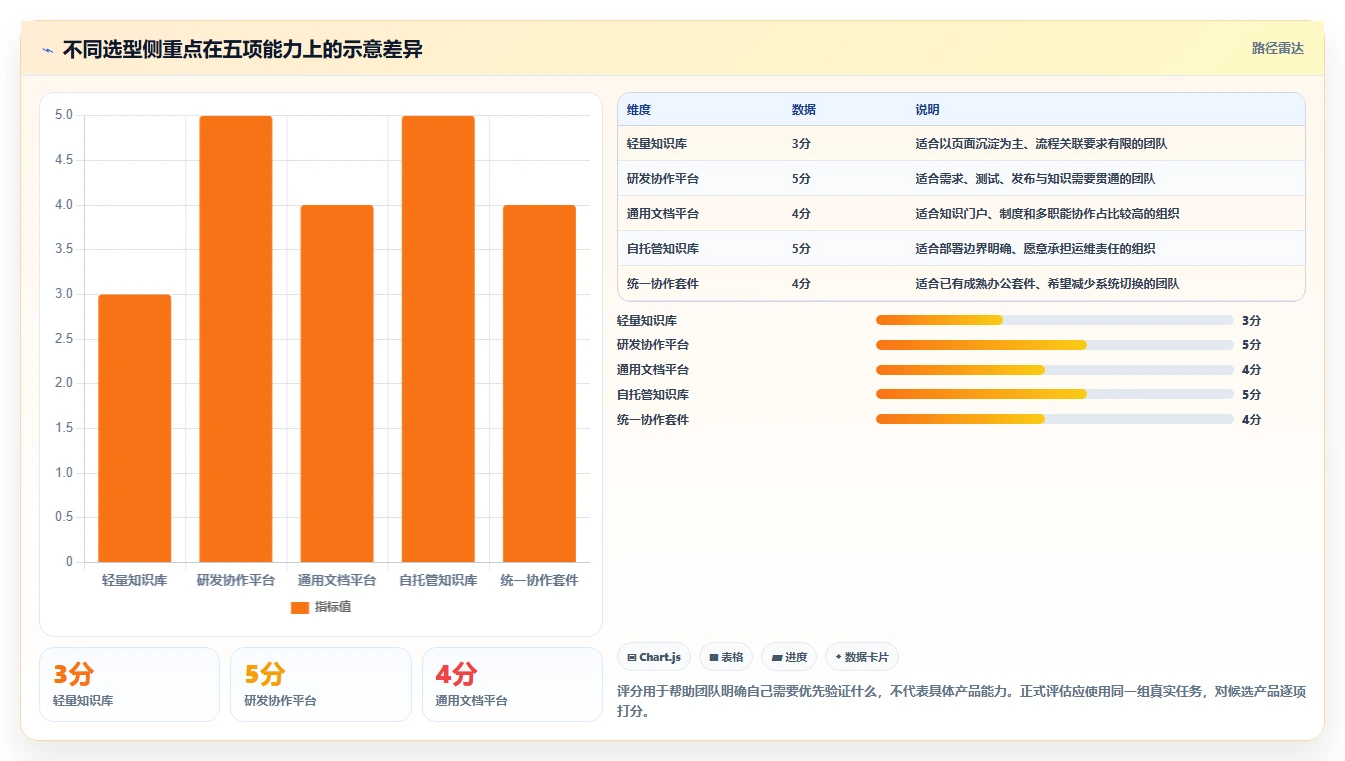Click the 自托管知识库 progress bar

(x=1054, y=394)
